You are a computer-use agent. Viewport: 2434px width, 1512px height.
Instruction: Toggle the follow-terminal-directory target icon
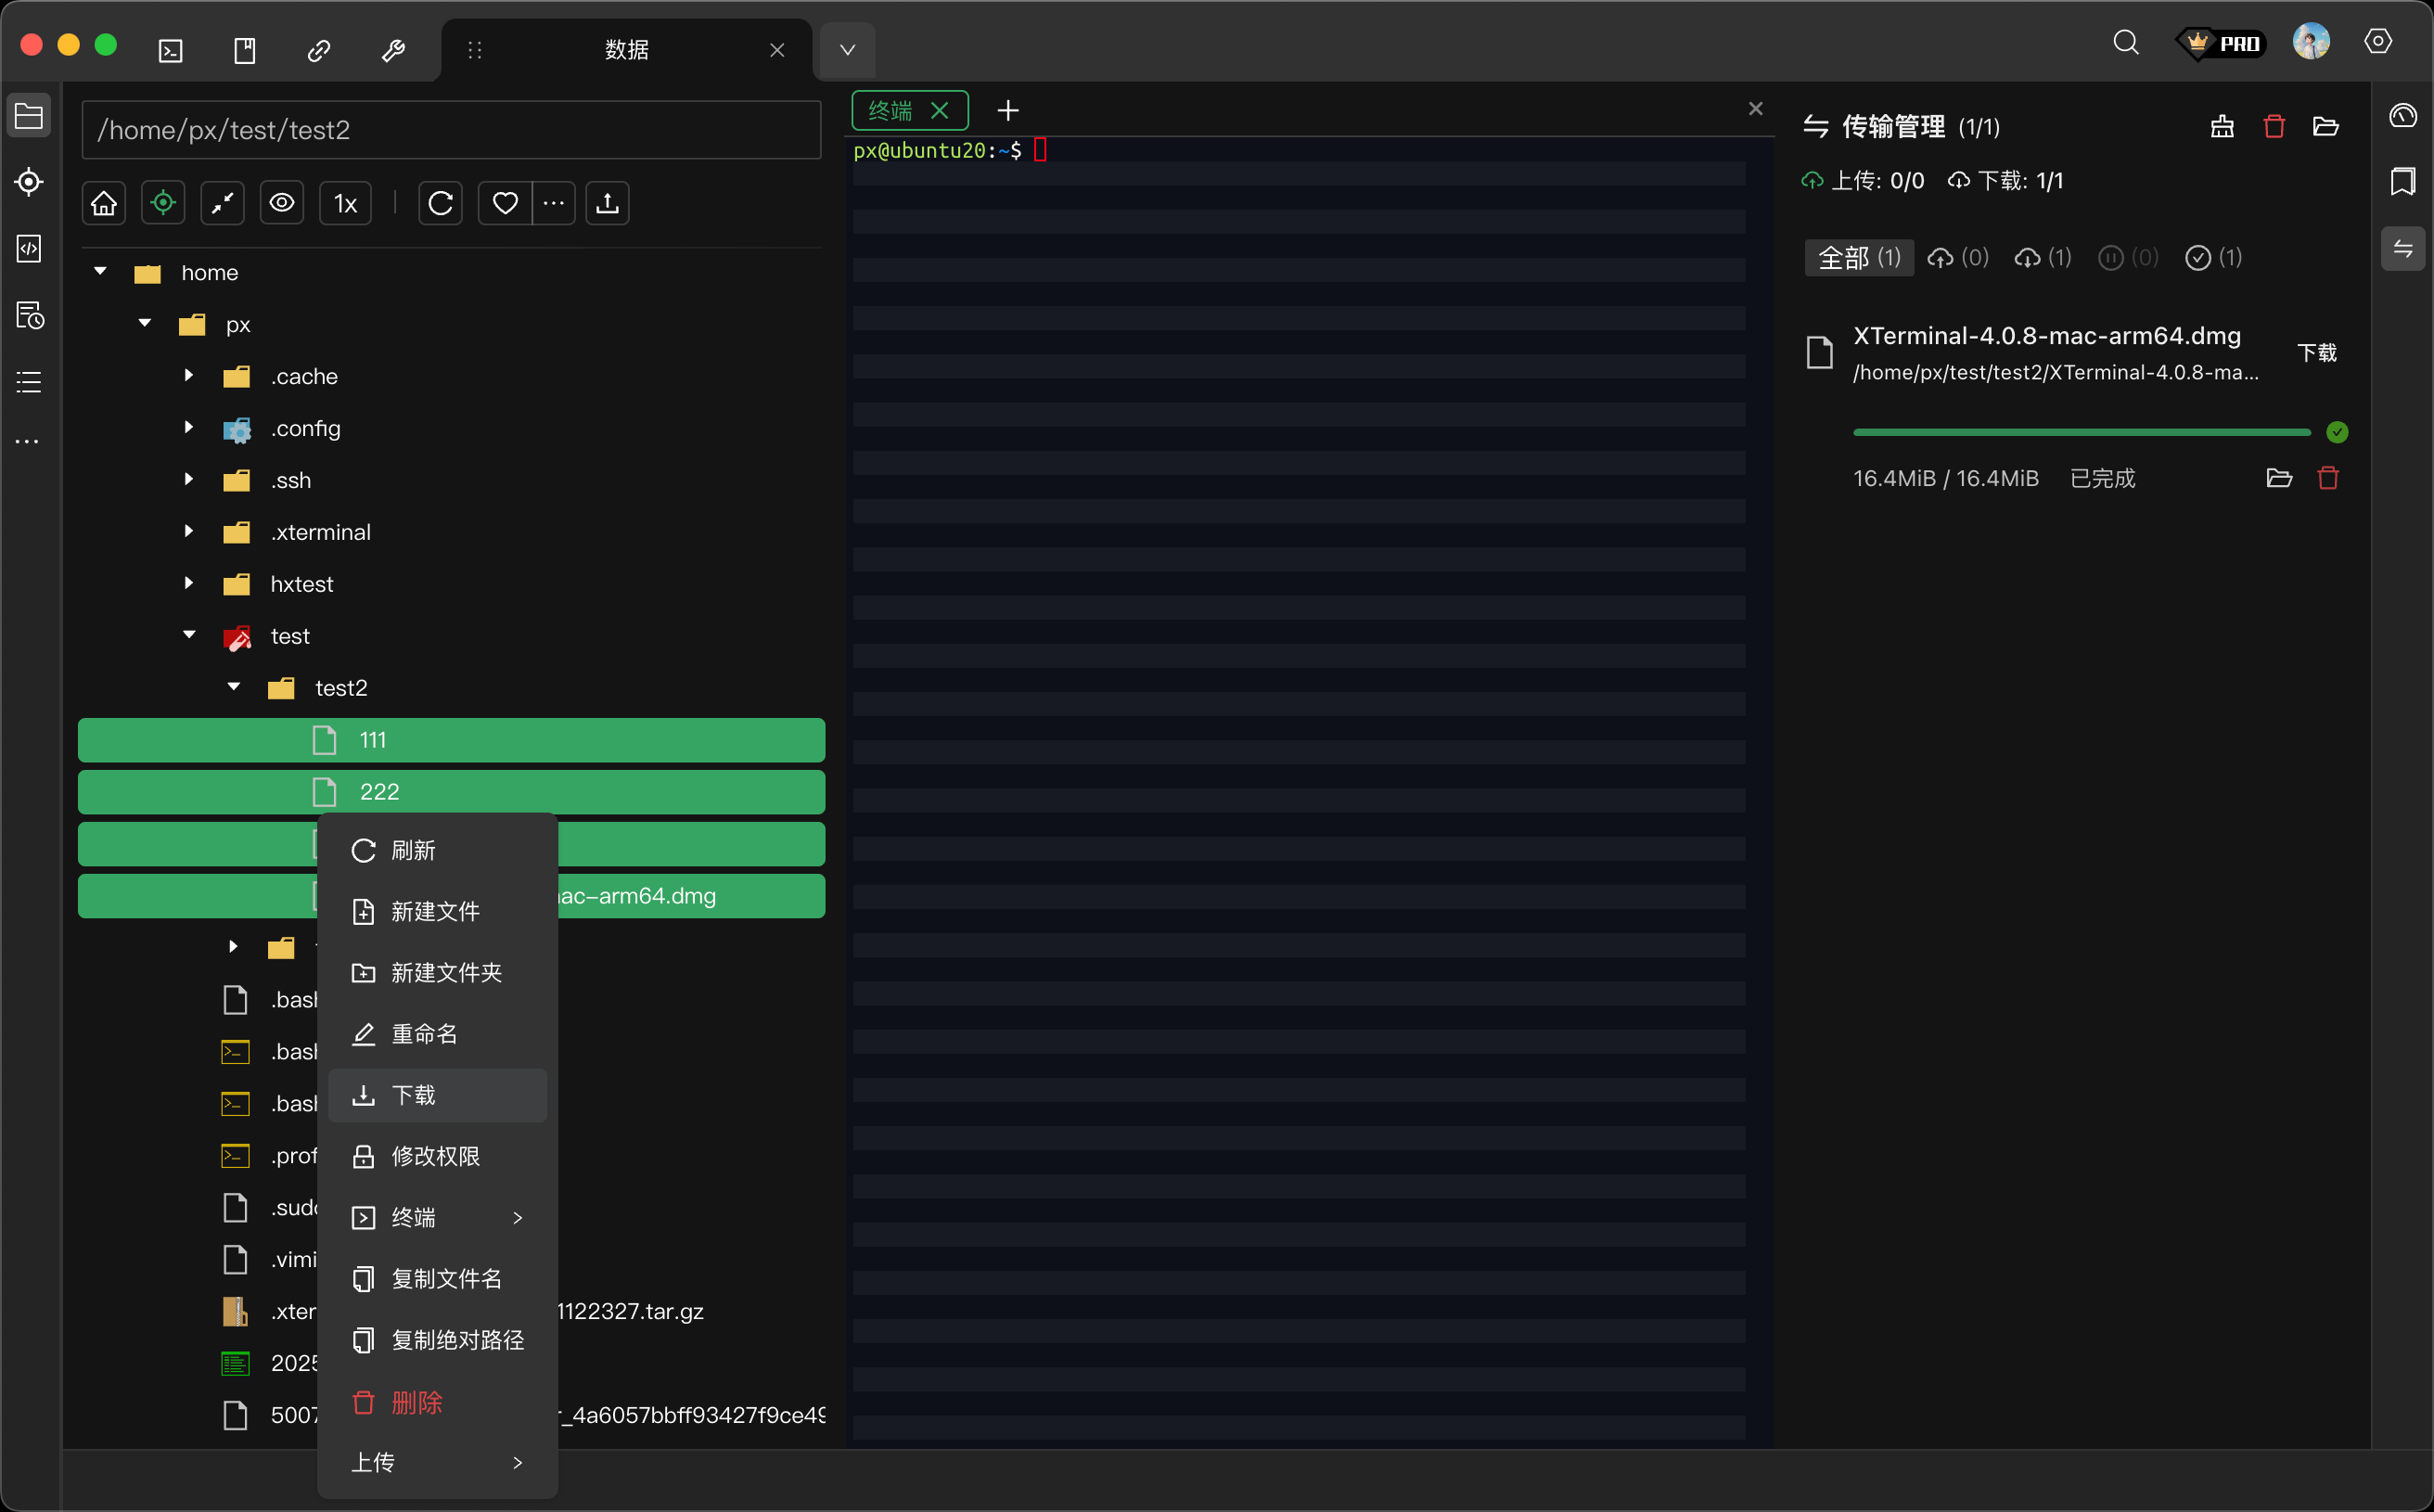pyautogui.click(x=163, y=204)
